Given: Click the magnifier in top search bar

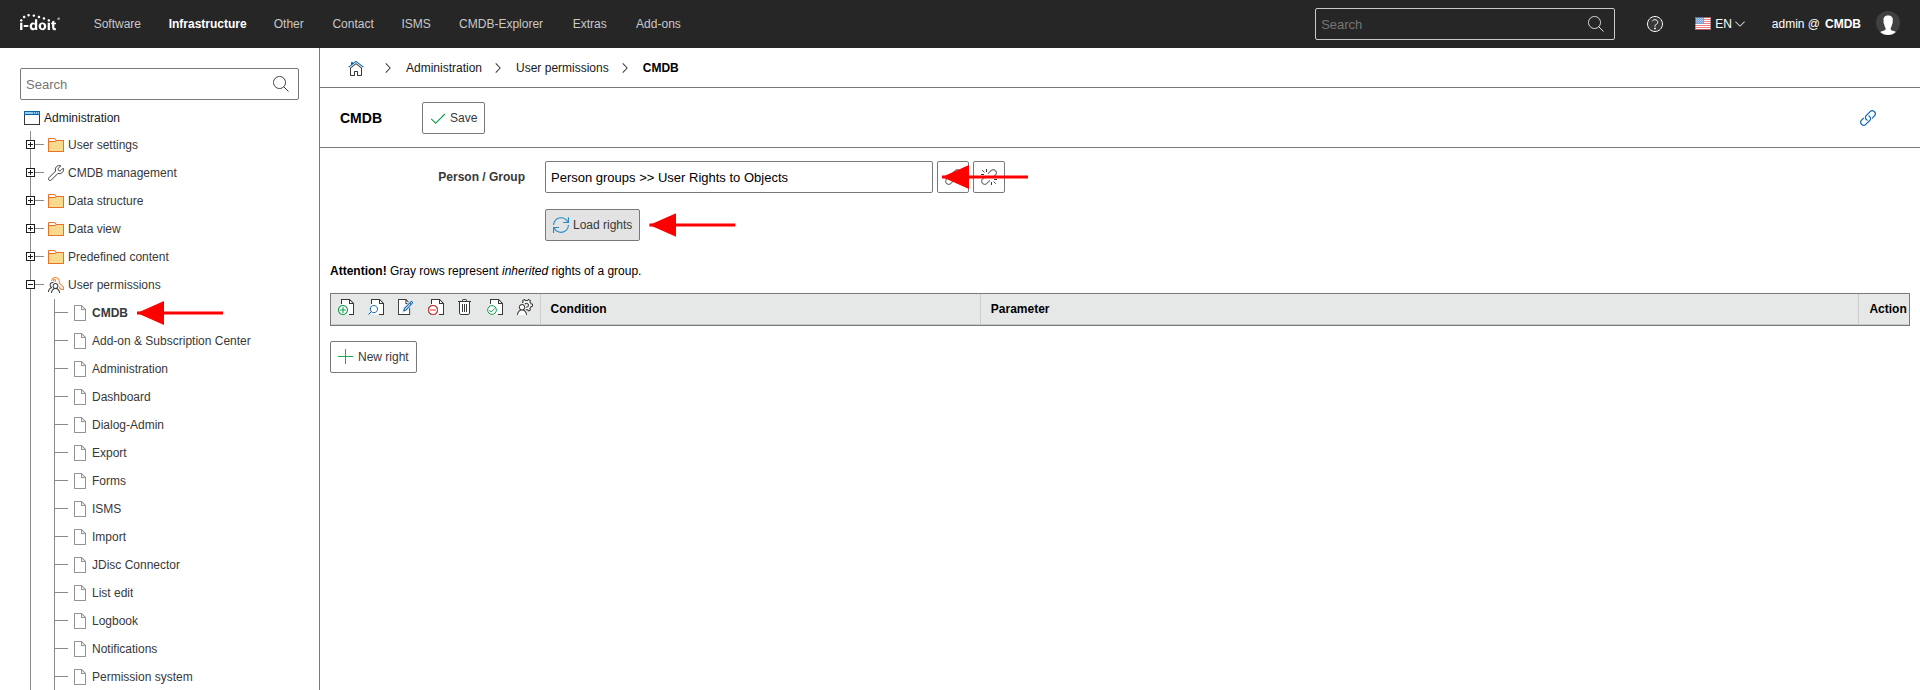Looking at the screenshot, I should pyautogui.click(x=1595, y=24).
